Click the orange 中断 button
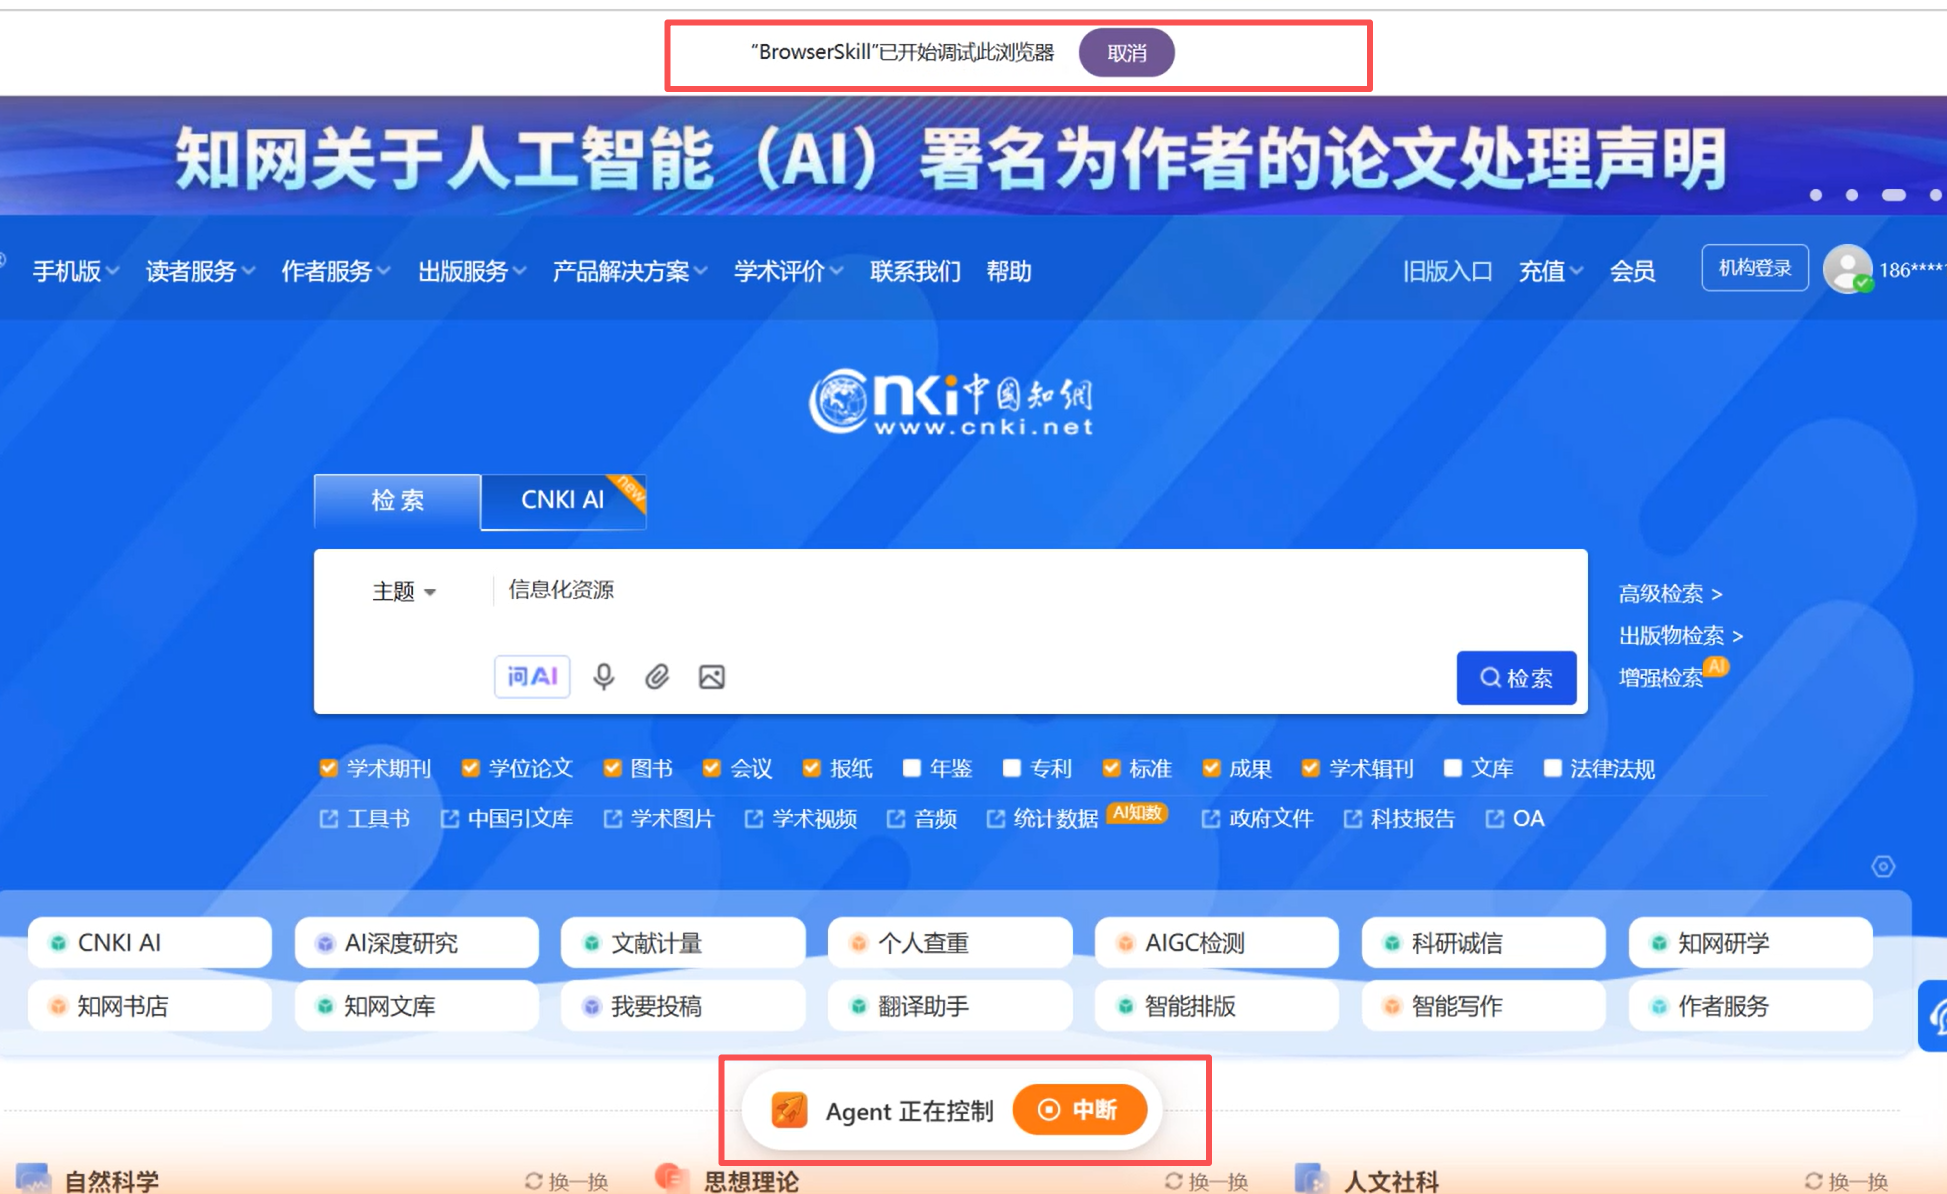1947x1194 pixels. click(x=1079, y=1110)
